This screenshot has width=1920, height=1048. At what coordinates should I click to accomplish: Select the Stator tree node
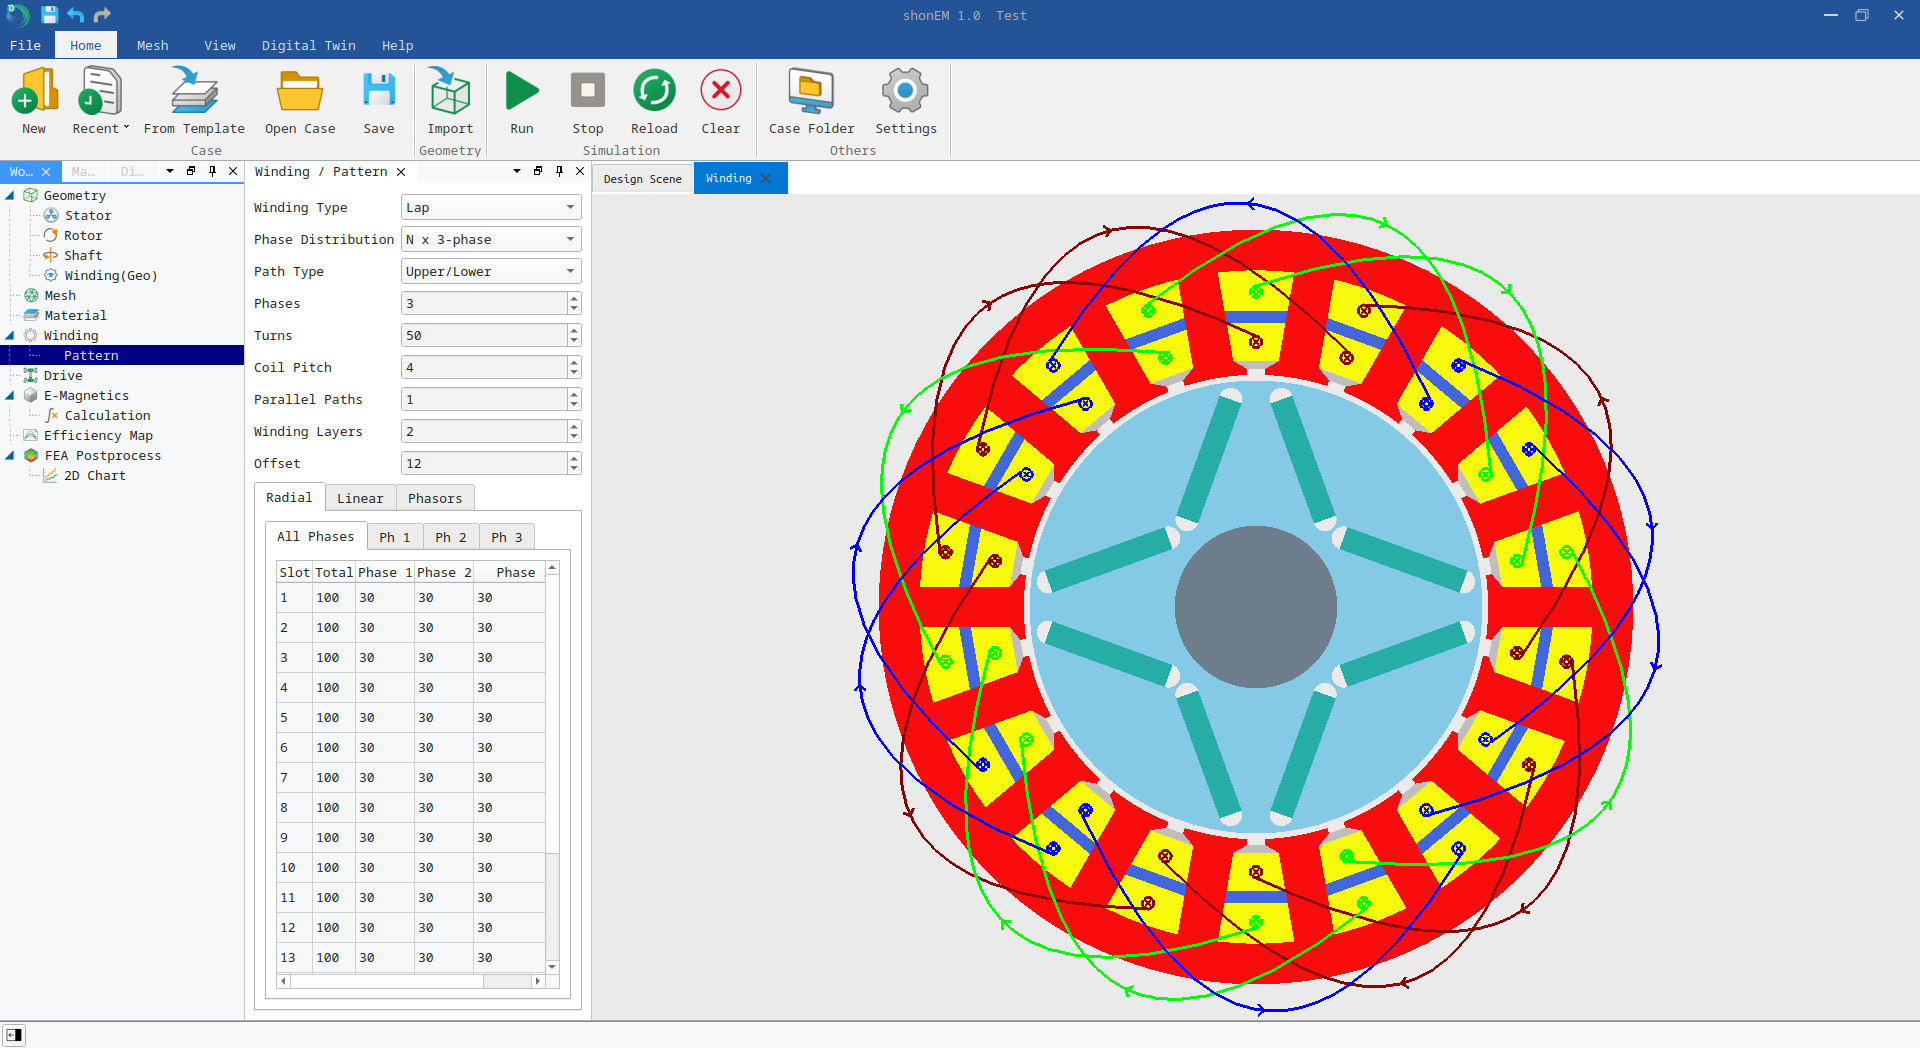[88, 215]
